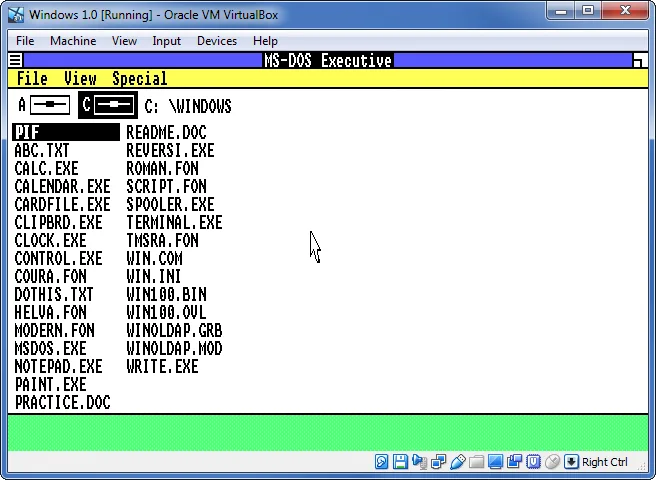Viewport: 656px width, 480px height.
Task: Click the CPU virtualization status icon
Action: pyautogui.click(x=533, y=462)
